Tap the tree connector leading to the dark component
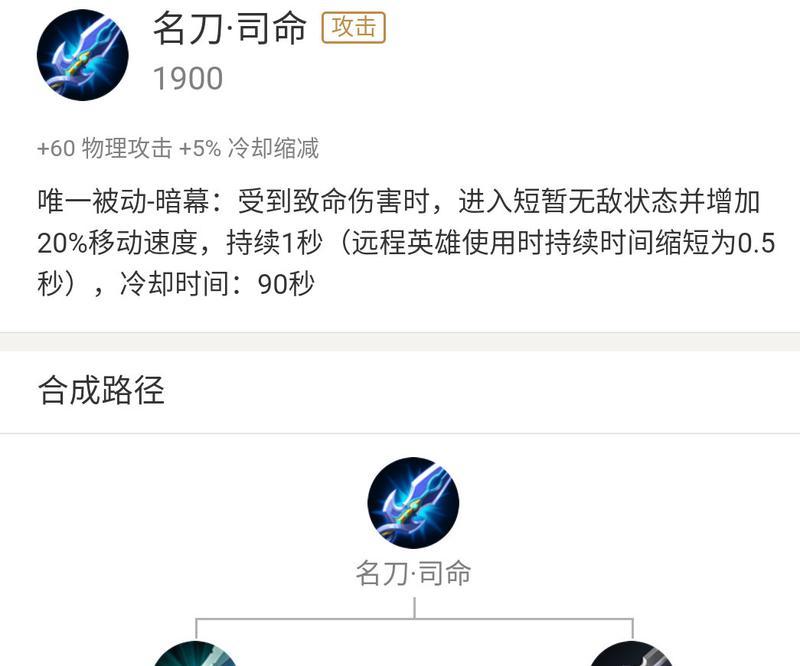This screenshot has width=800, height=666. 524,619
